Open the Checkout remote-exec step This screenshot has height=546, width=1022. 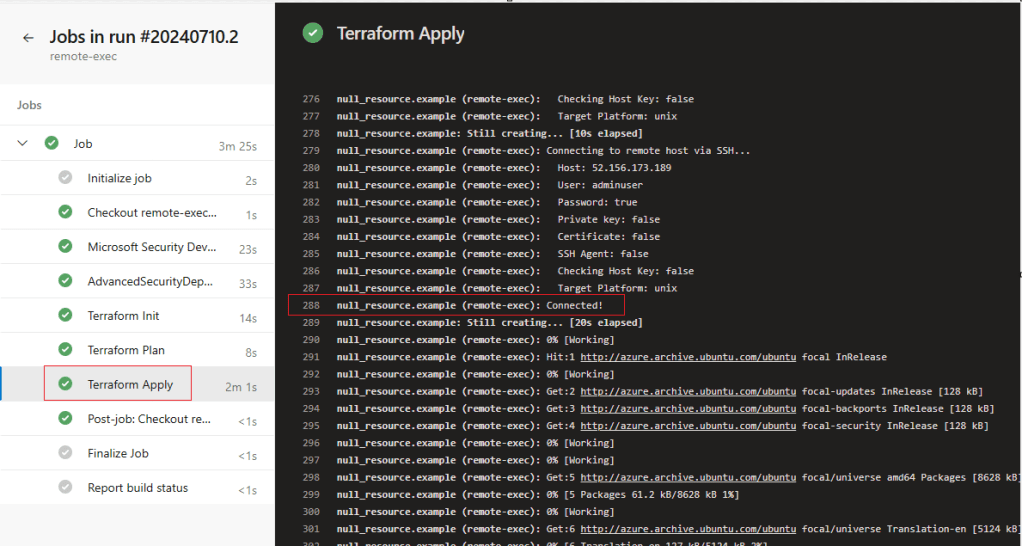coord(152,213)
